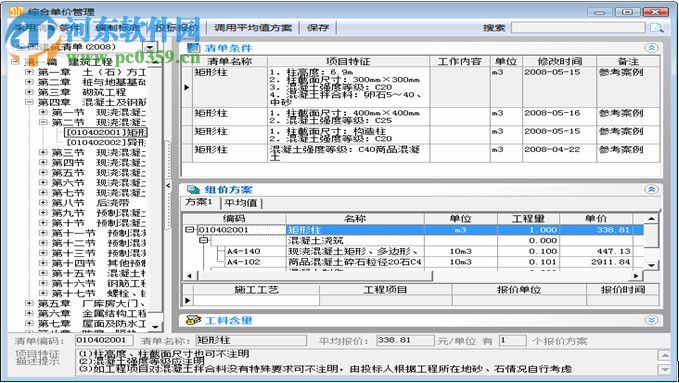
Task: Collapse the 第二节 现浇混凝土 node
Action: [43, 122]
